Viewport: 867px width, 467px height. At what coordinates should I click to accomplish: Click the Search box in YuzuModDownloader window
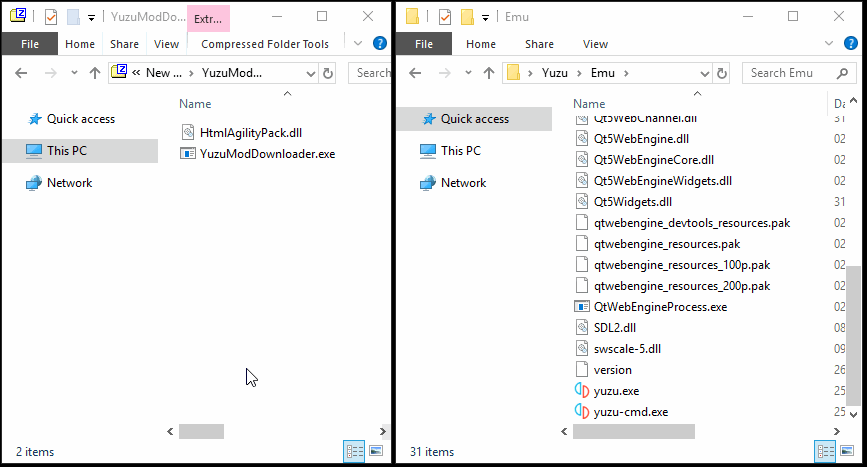coord(370,73)
